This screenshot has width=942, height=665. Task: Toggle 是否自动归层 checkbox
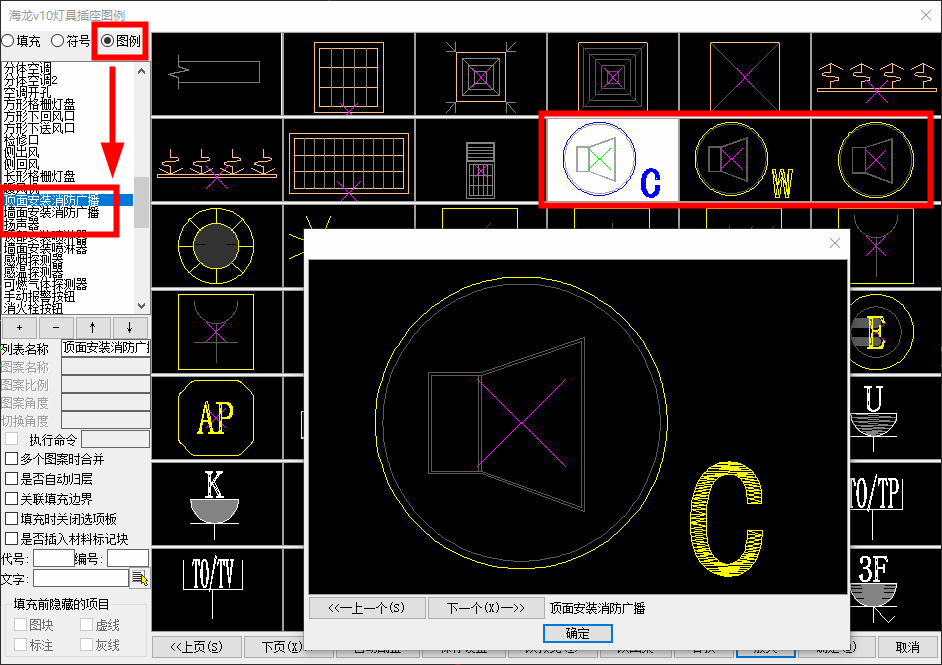[12, 479]
